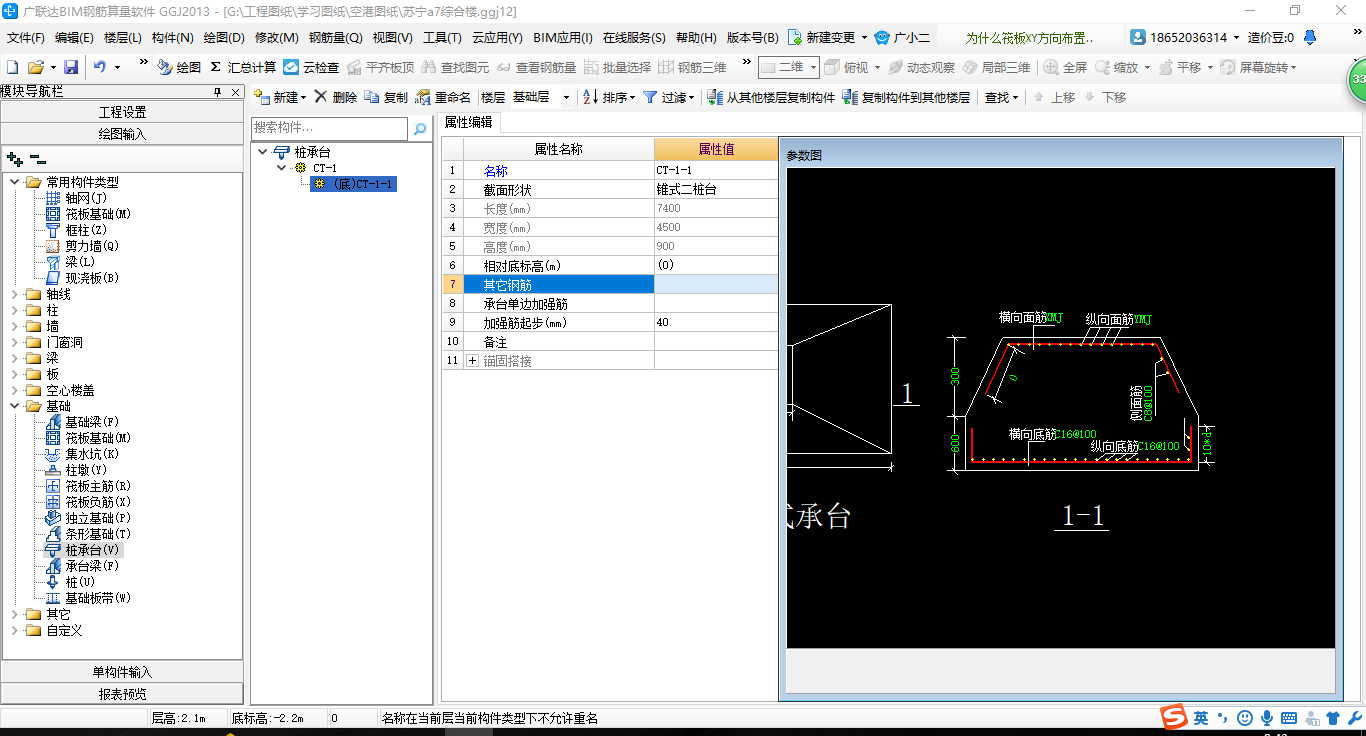
Task: Click 新建 to create a component
Action: (x=279, y=97)
